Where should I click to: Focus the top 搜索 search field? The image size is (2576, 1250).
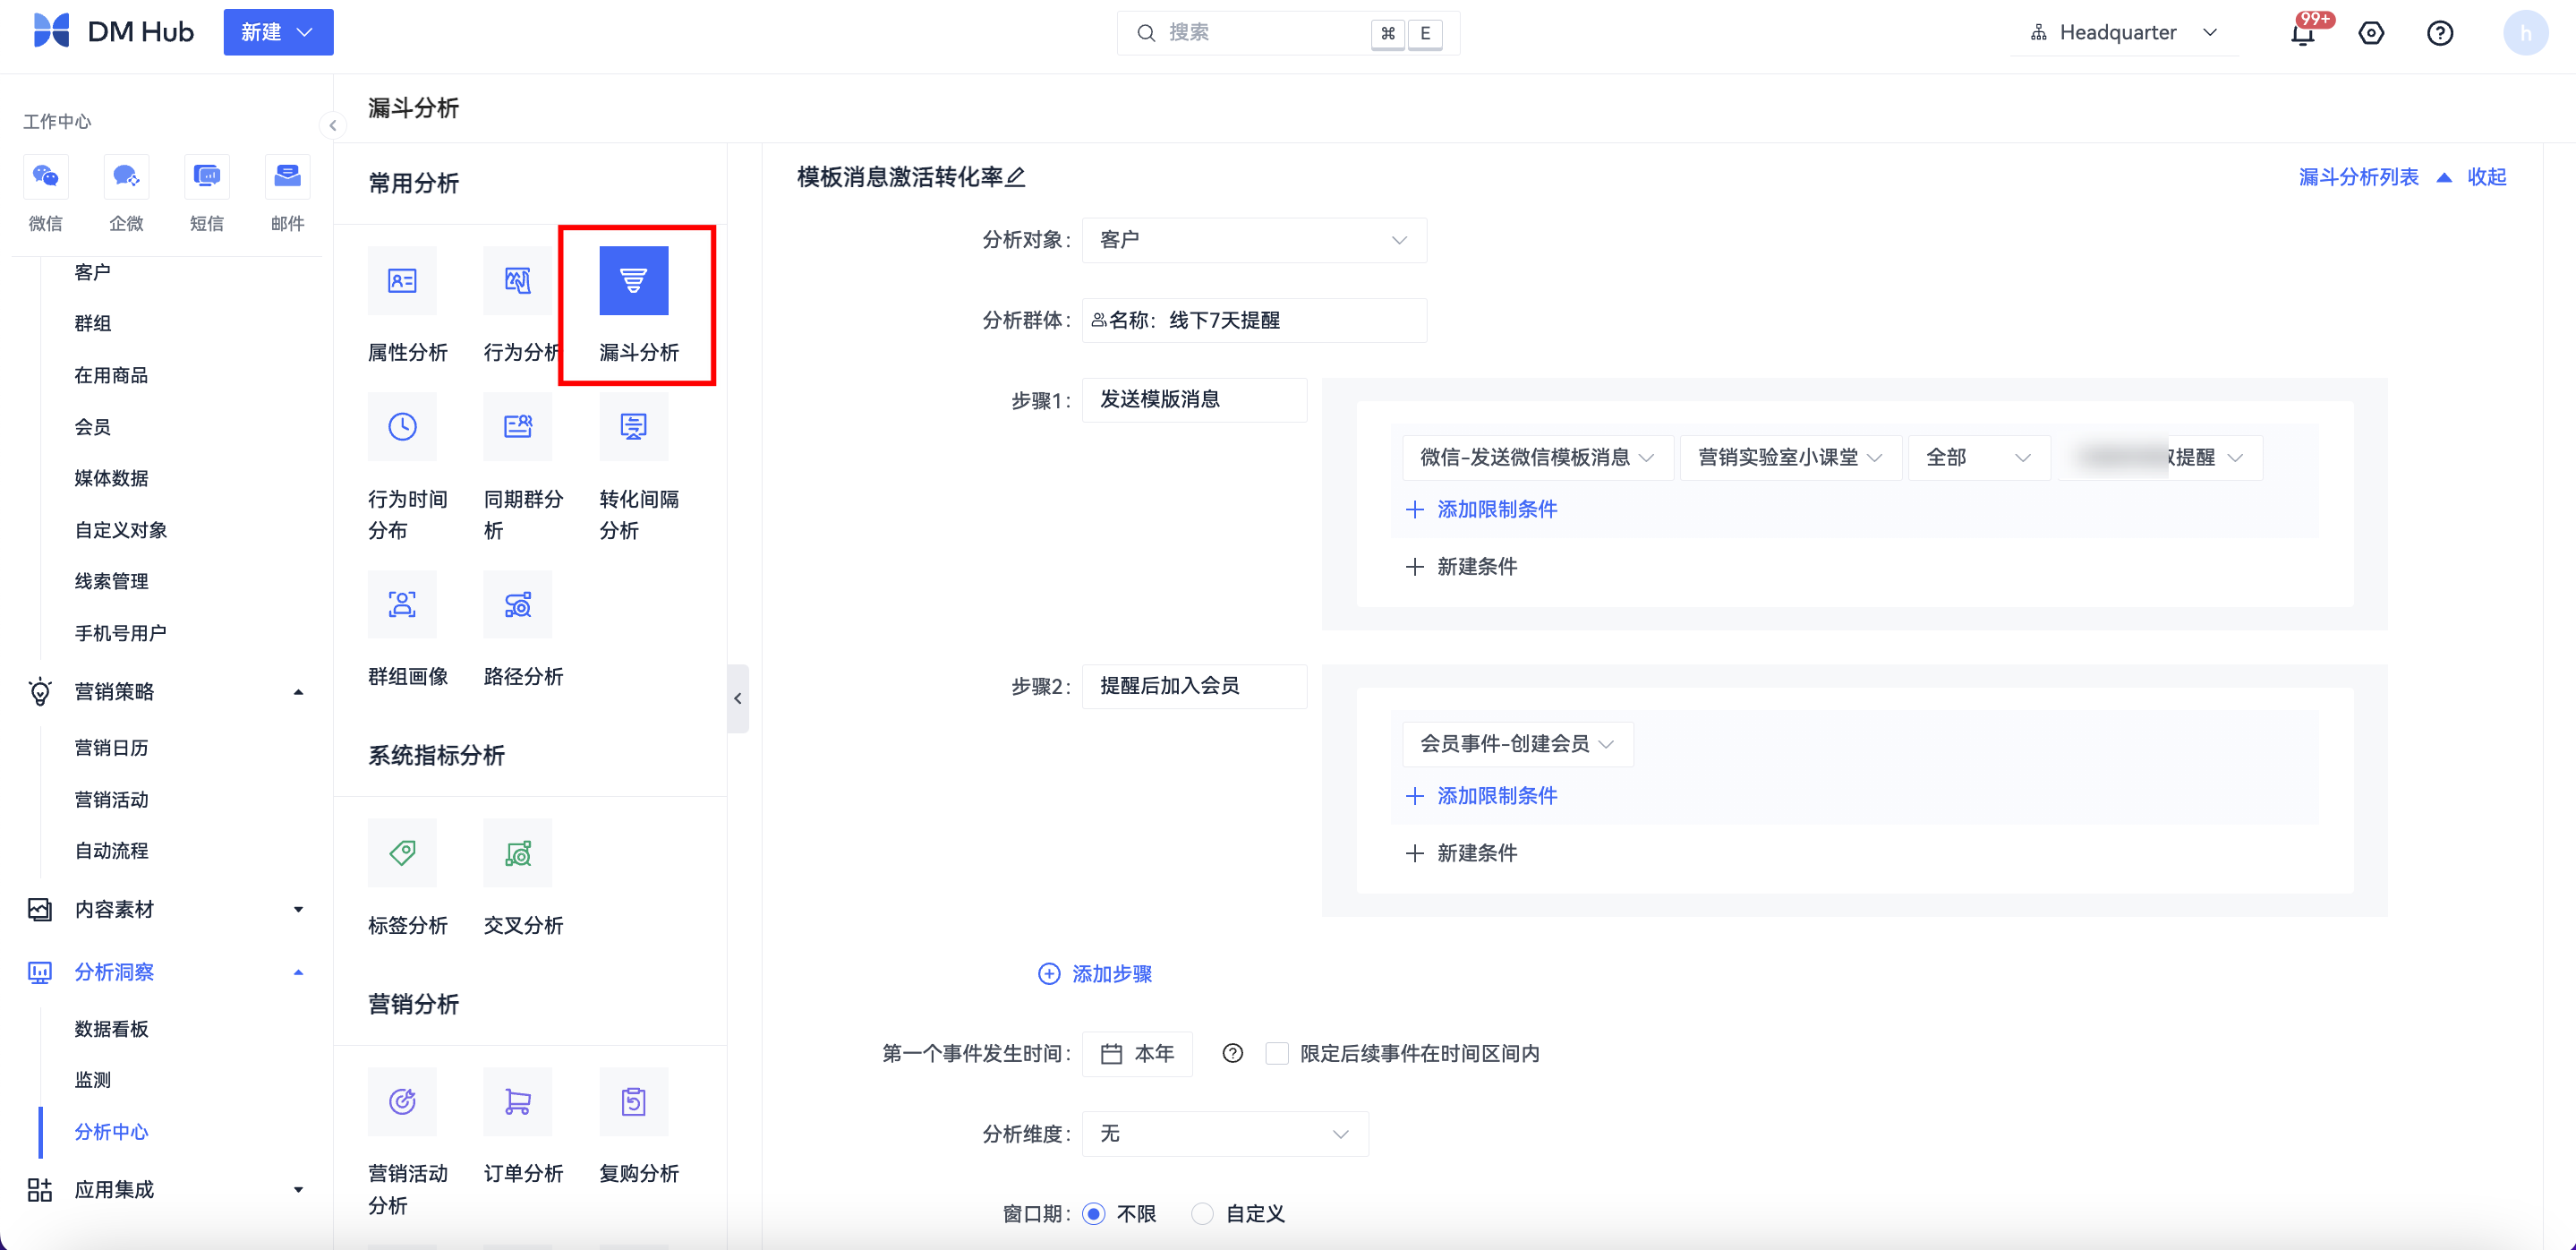click(1288, 33)
